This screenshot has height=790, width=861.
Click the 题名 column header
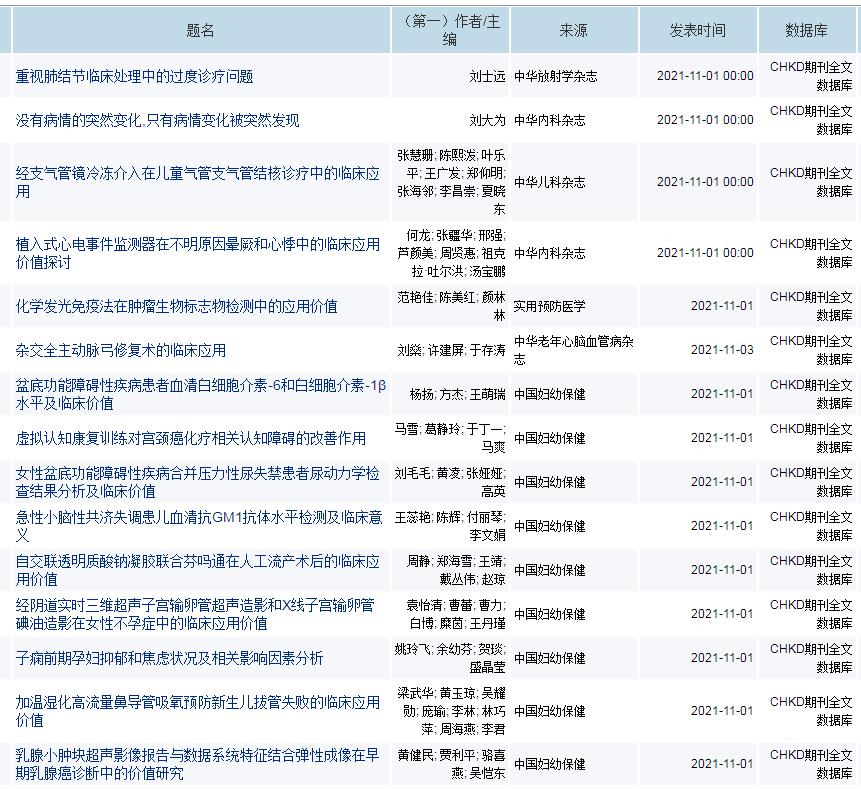pos(200,31)
